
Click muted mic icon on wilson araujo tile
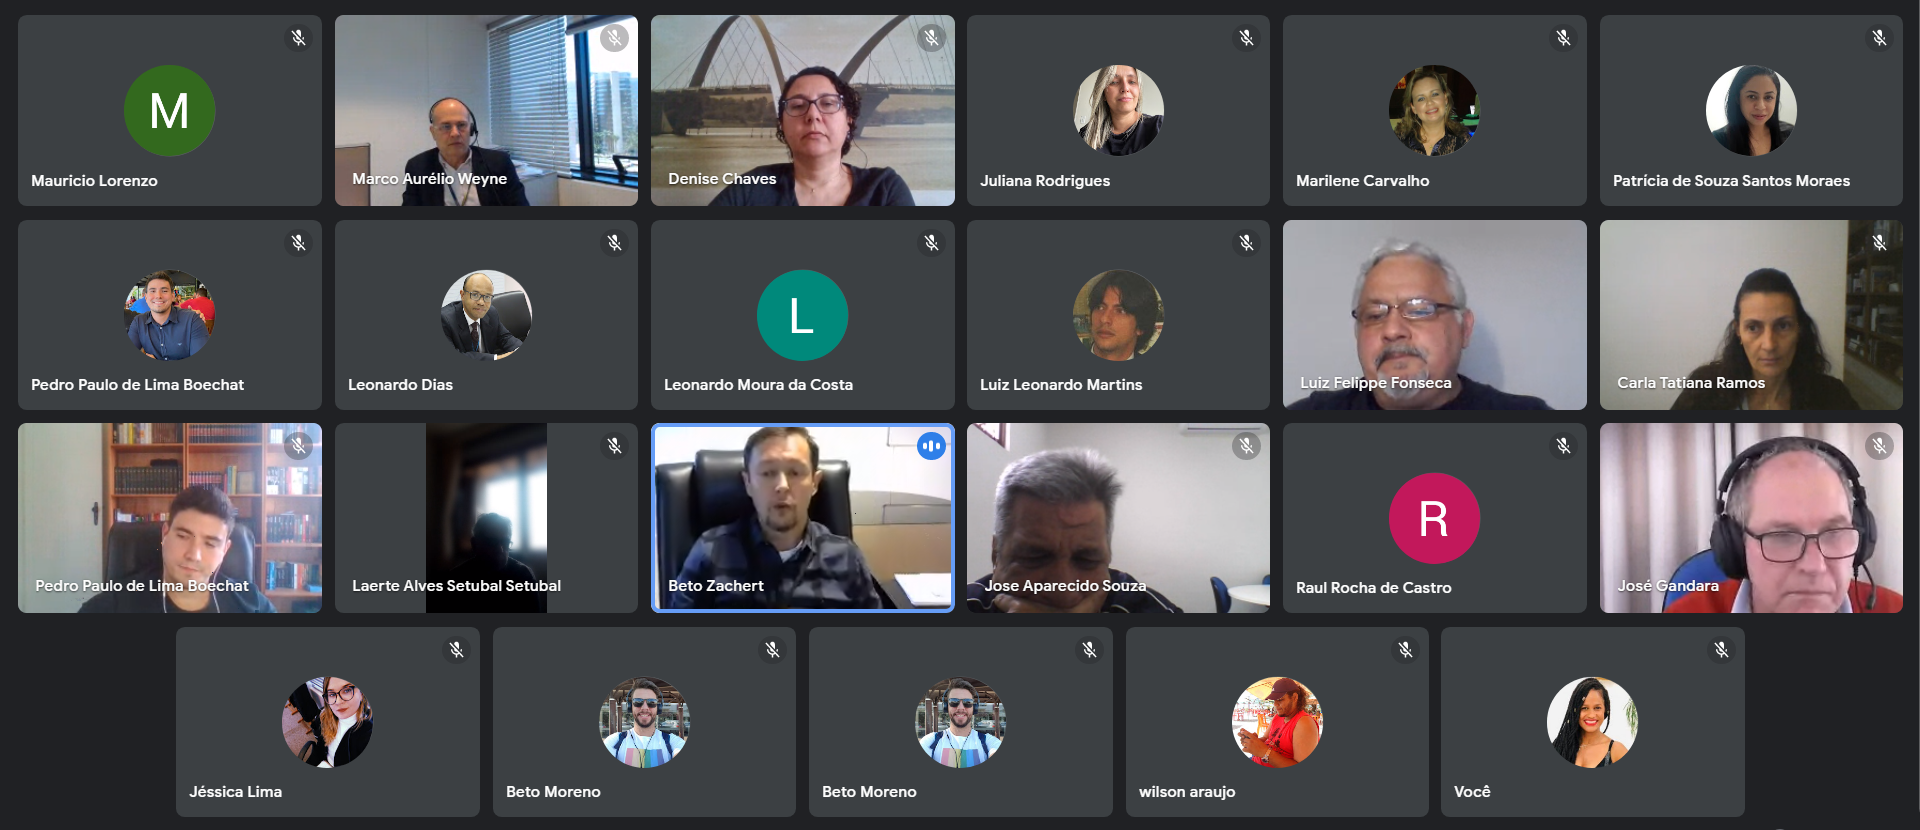(1405, 650)
